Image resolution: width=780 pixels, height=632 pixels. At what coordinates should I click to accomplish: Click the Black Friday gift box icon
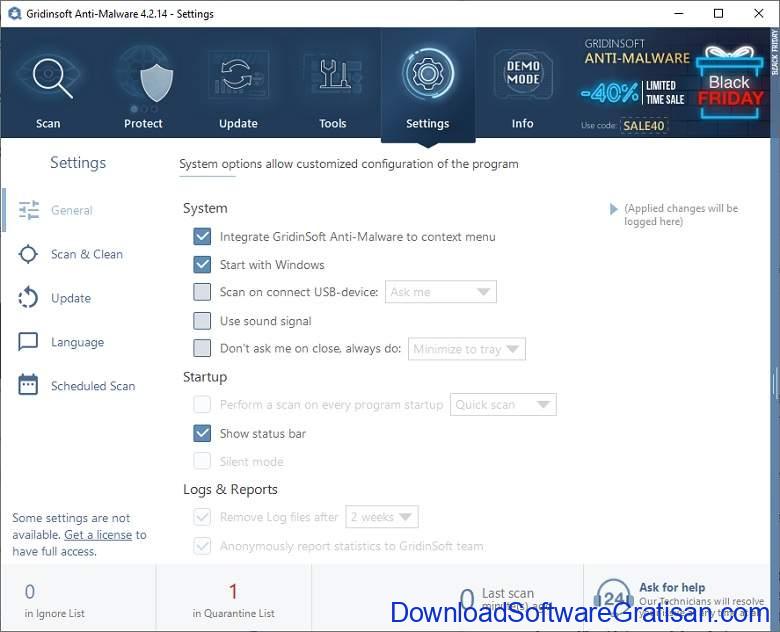729,83
